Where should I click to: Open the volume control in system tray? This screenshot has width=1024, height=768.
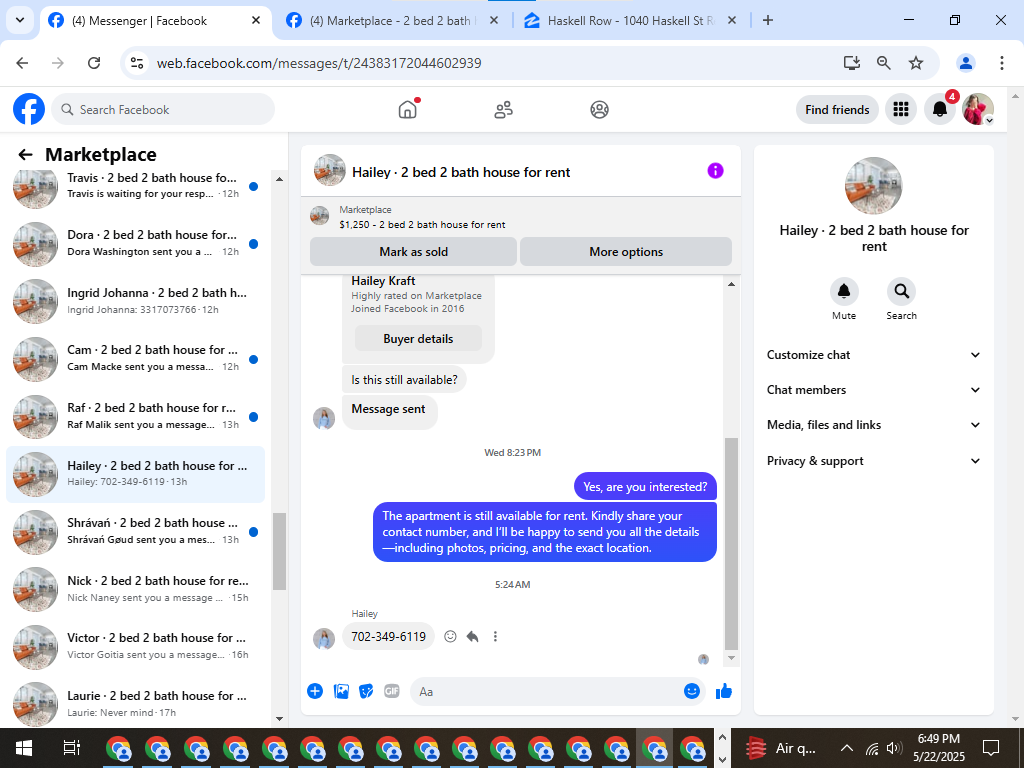click(x=894, y=748)
